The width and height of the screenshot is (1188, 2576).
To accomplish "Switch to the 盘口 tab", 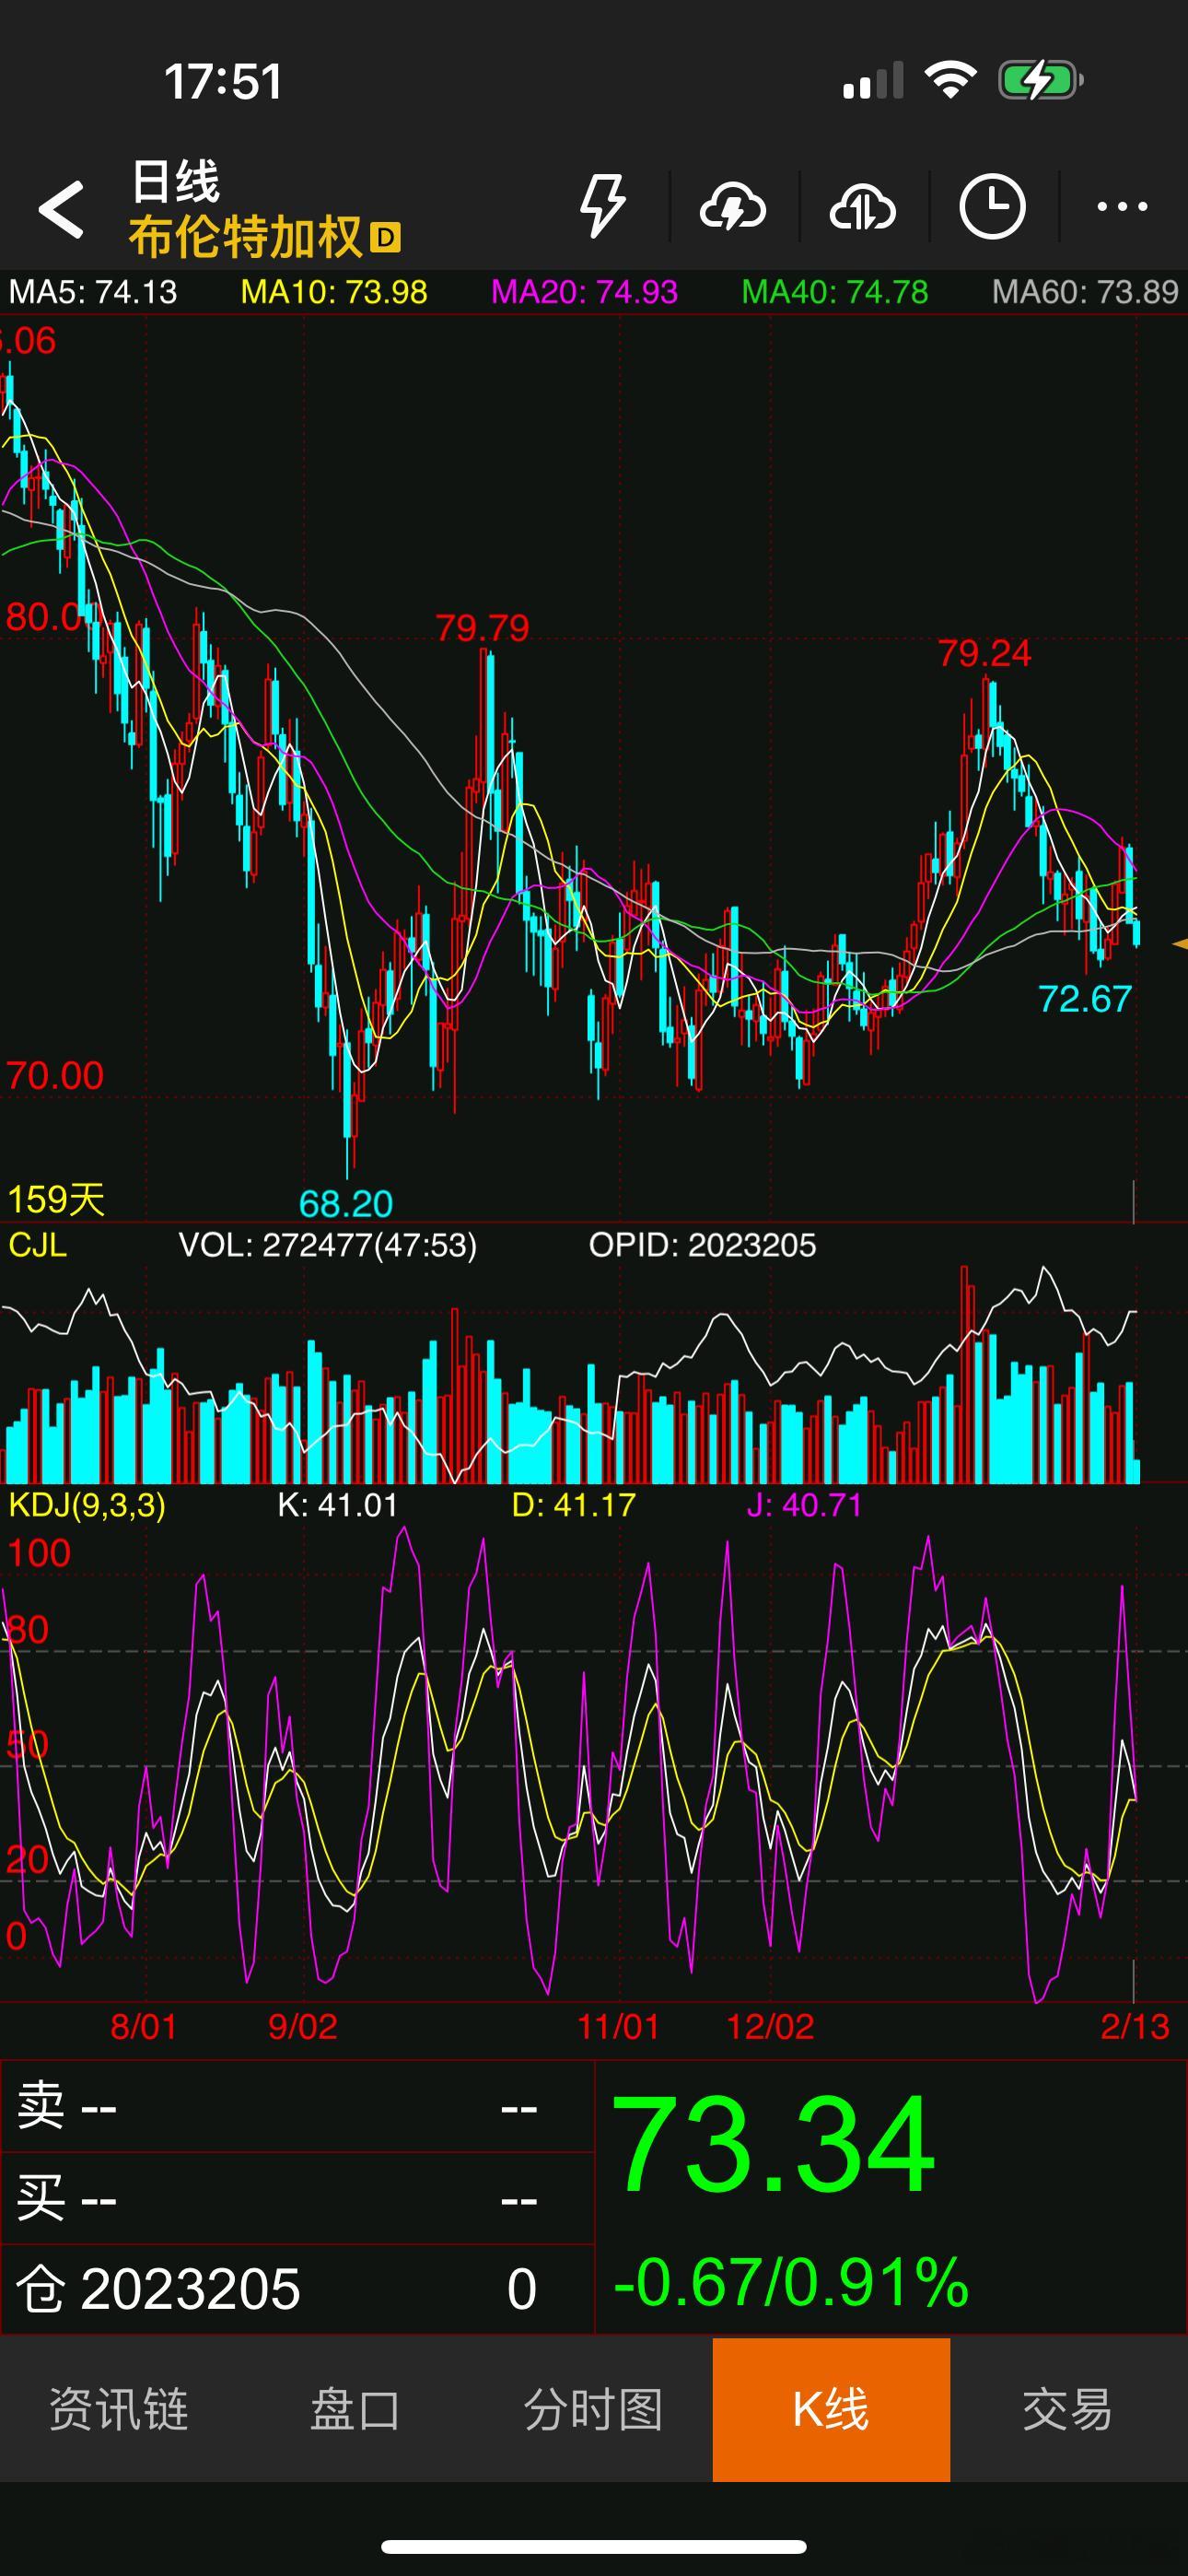I will 356,2409.
